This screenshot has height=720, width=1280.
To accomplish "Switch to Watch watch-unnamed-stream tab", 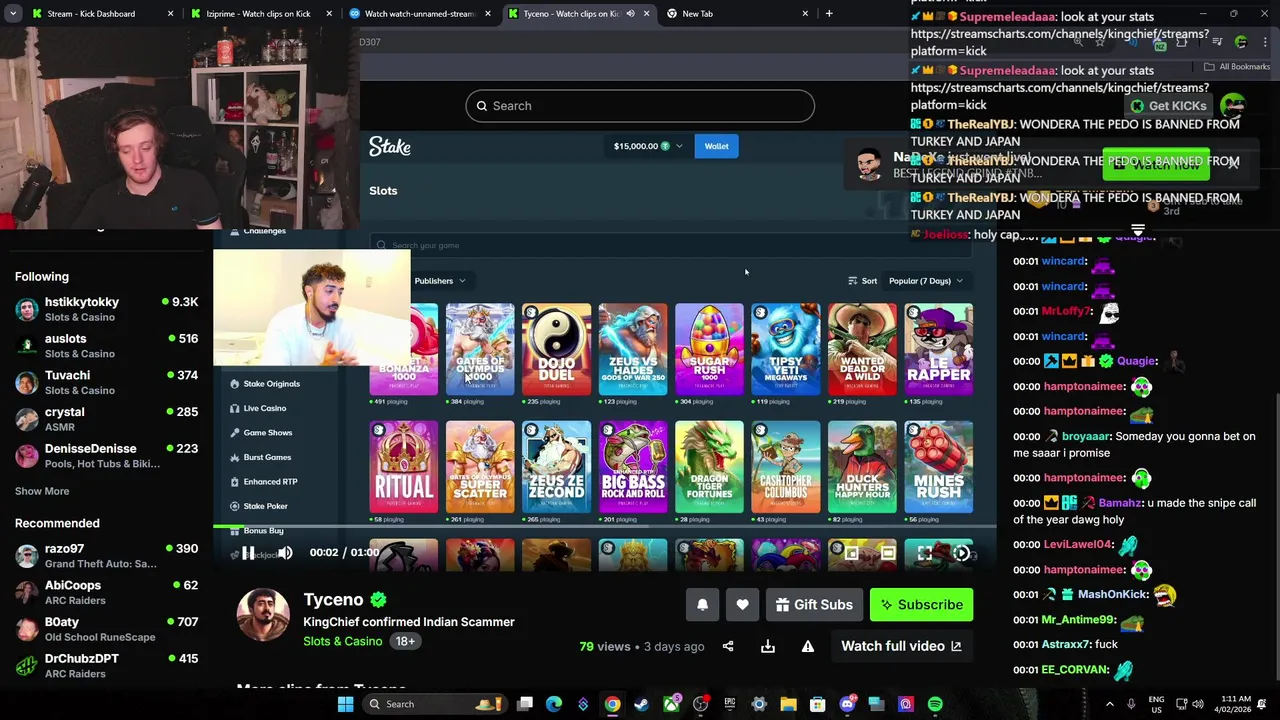I will click(x=419, y=14).
